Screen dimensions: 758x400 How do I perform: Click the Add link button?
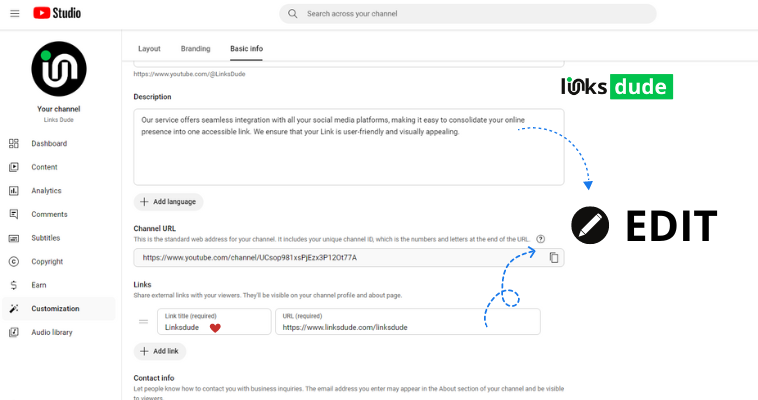160,351
